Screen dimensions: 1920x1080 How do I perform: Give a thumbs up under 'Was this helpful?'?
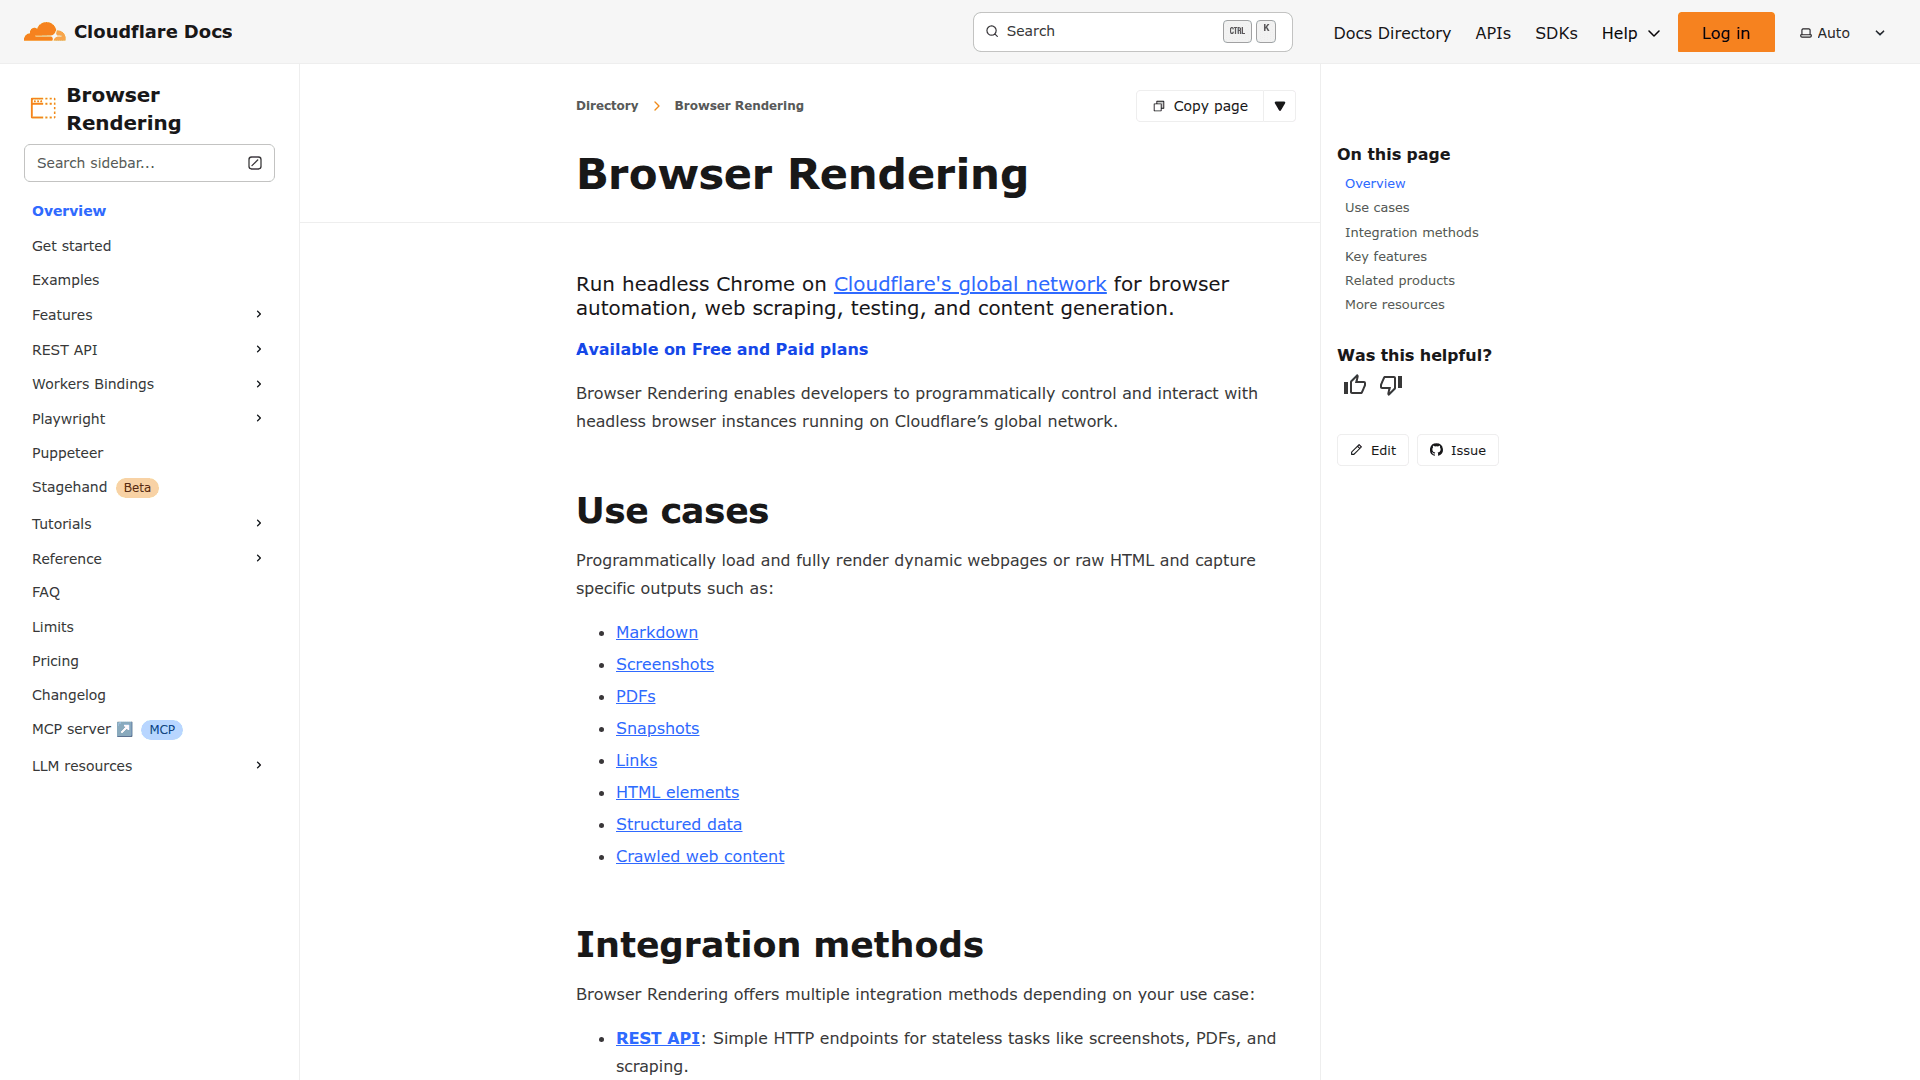click(x=1355, y=384)
